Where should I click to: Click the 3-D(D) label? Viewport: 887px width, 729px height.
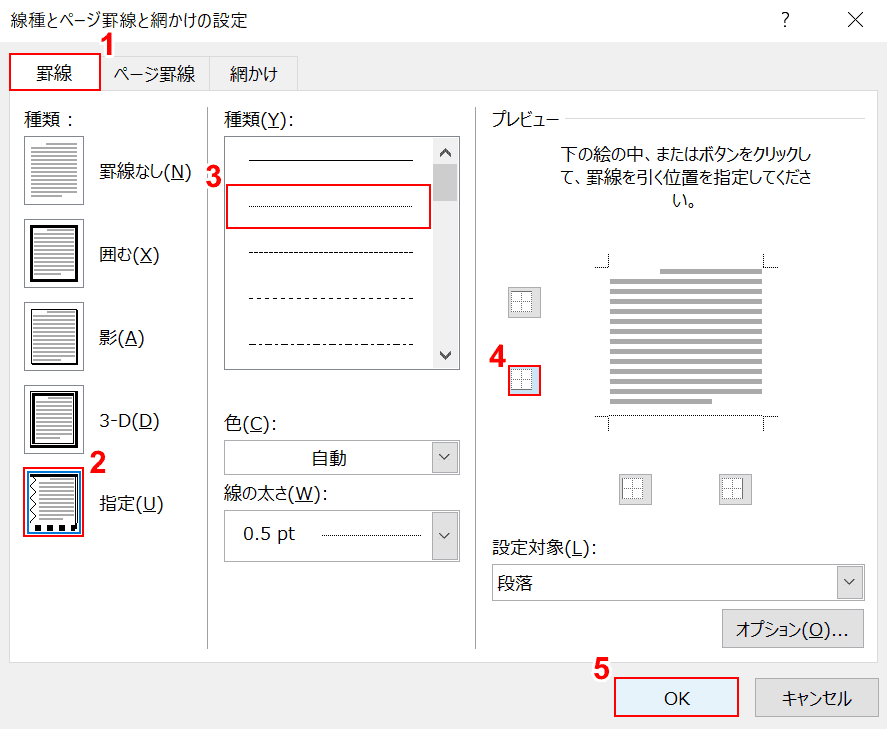[130, 420]
